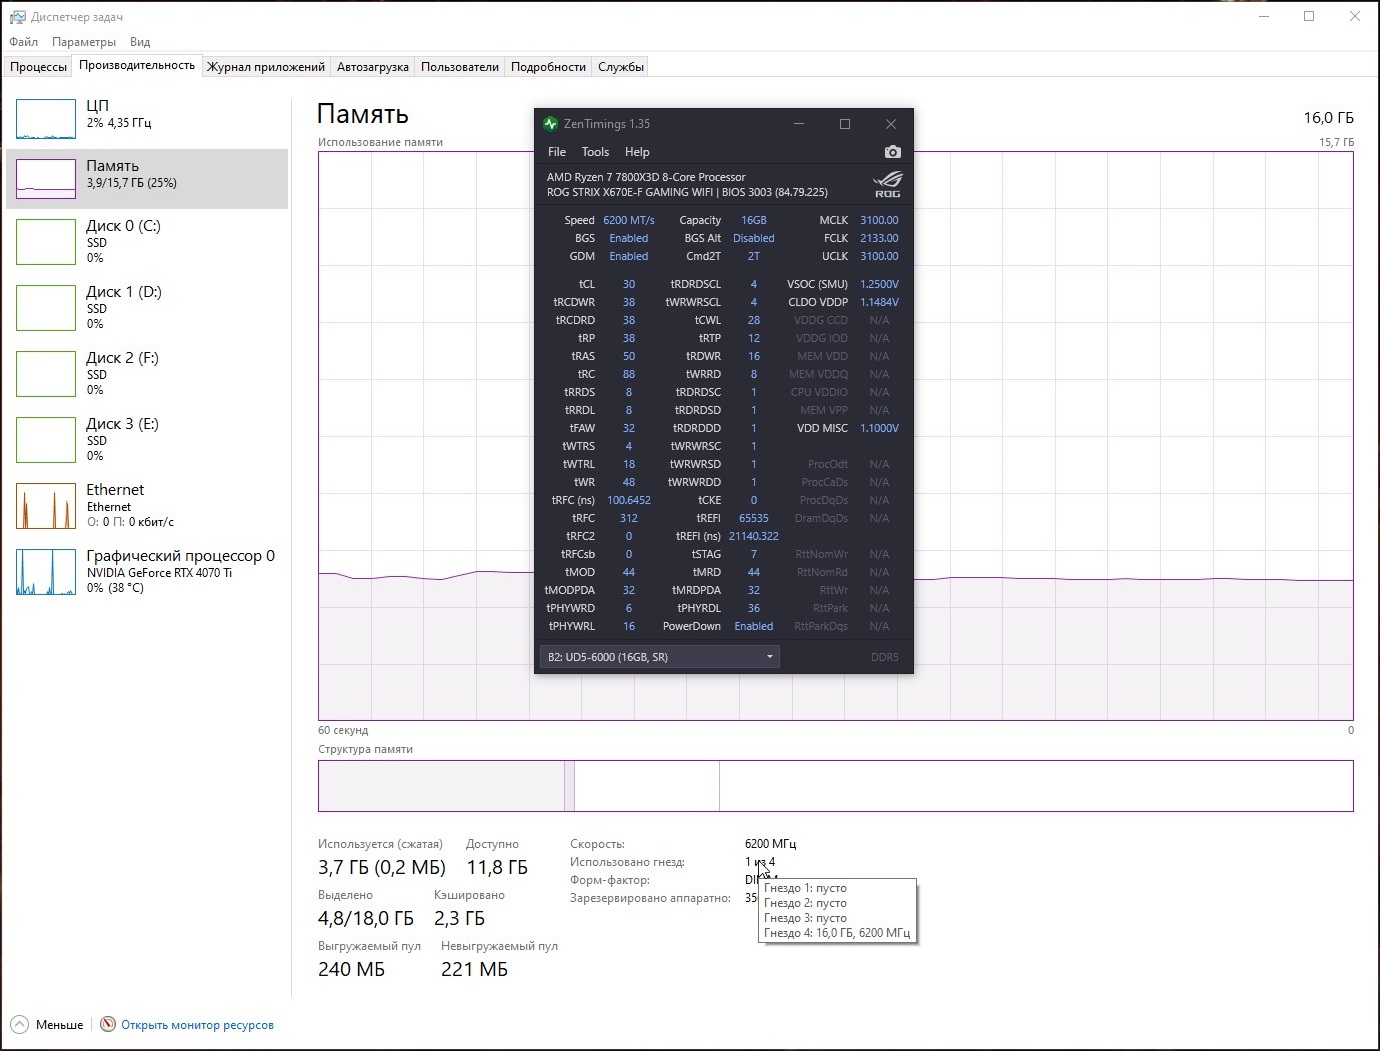Select Диск 3 (E:) in the sidebar
Viewport: 1380px width, 1051px height.
(147, 439)
